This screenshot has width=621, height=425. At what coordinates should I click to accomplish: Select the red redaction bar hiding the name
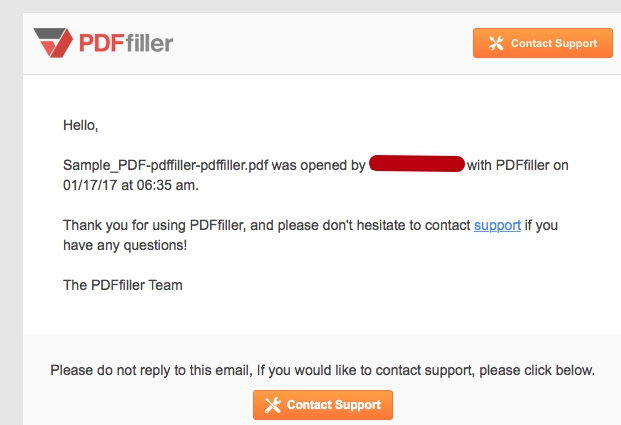point(417,164)
